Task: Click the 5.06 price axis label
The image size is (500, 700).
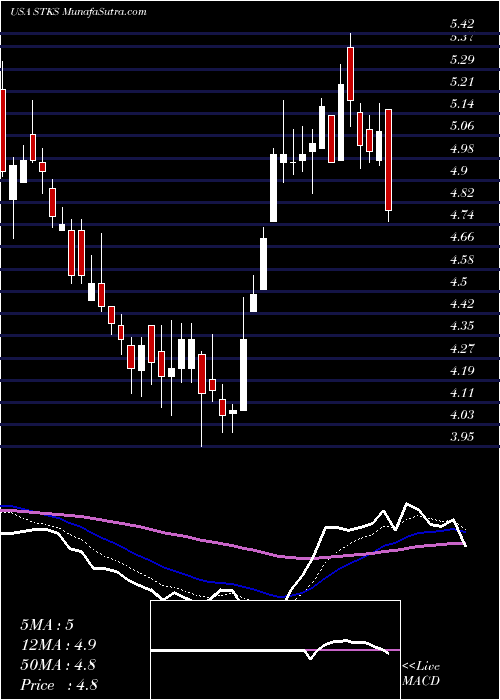Action: [x=462, y=126]
